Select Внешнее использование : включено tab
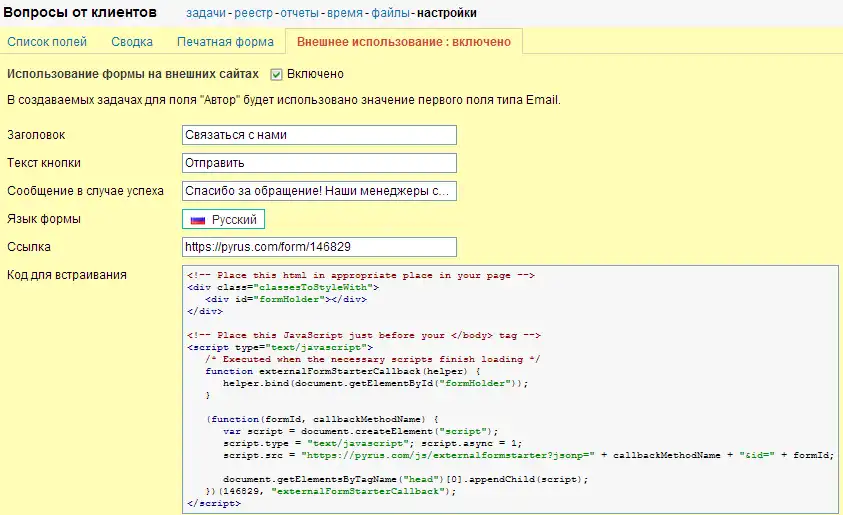 click(x=404, y=42)
